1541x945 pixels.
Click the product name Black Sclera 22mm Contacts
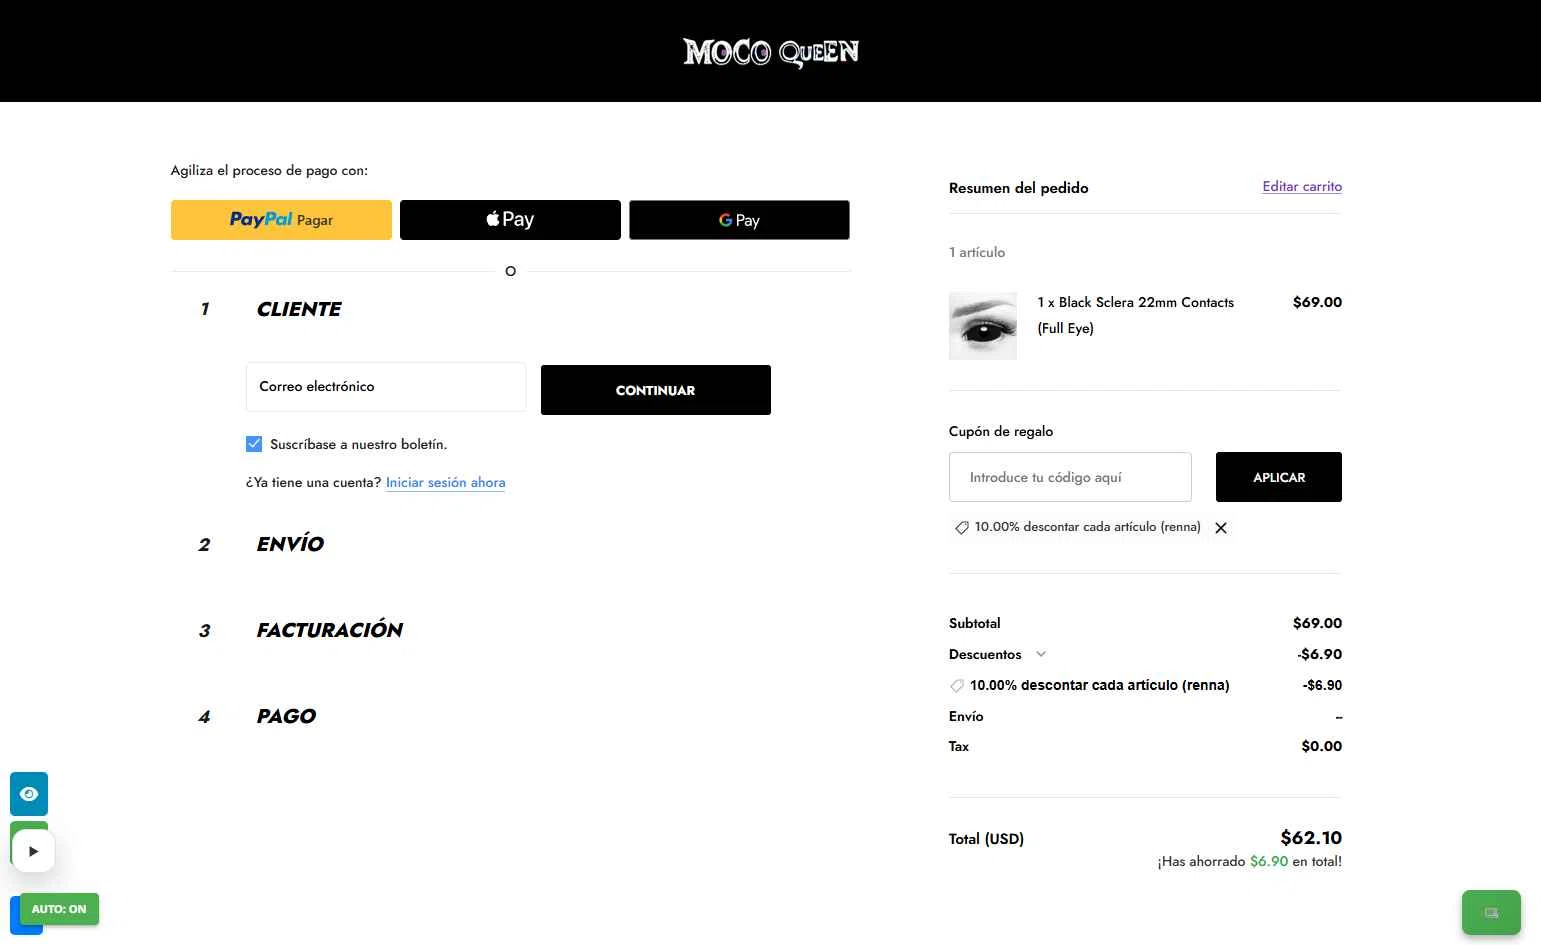point(1135,315)
